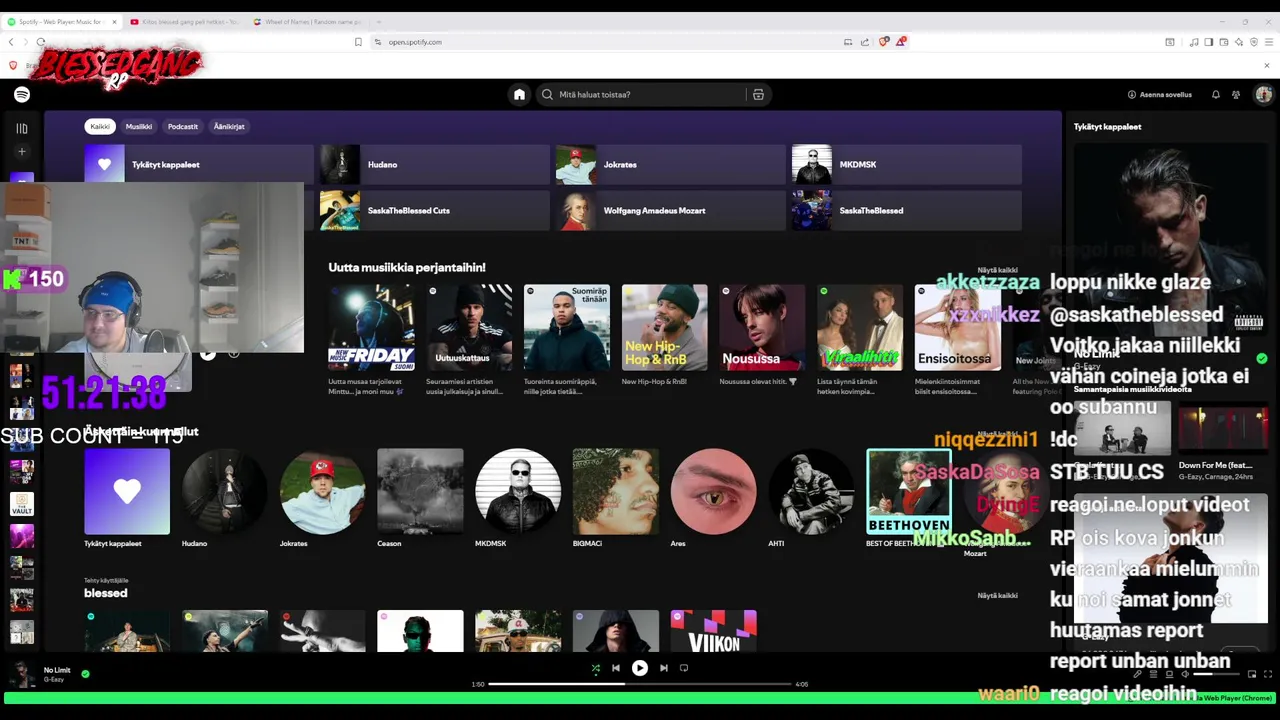Screen dimensions: 1280x720
Task: Open the SaskaTheBlessed shortcut tile
Action: click(x=906, y=210)
